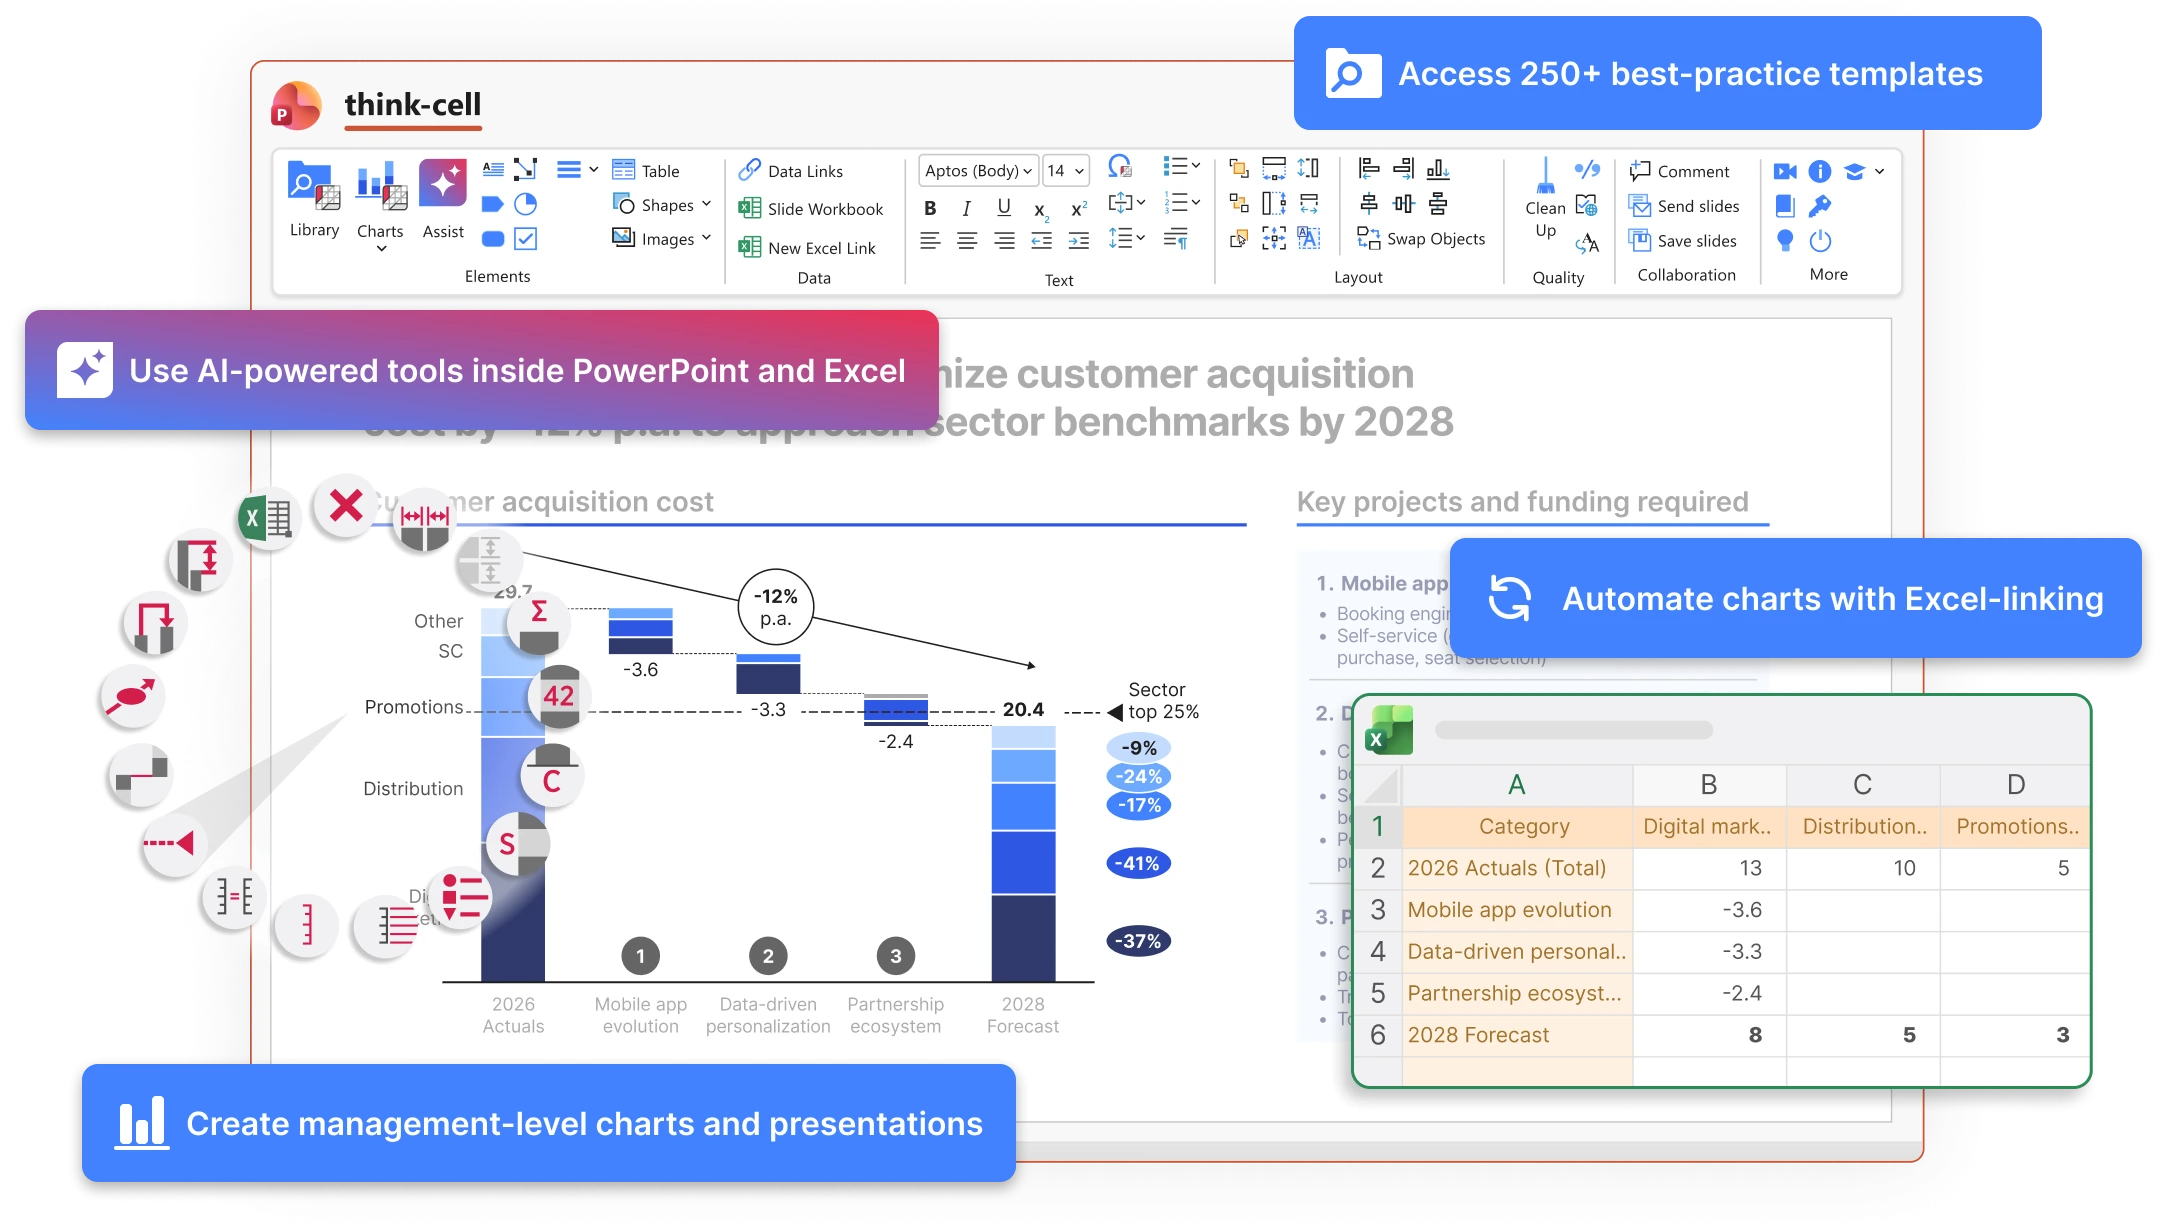Add a legend from the chart menu

coord(460,897)
